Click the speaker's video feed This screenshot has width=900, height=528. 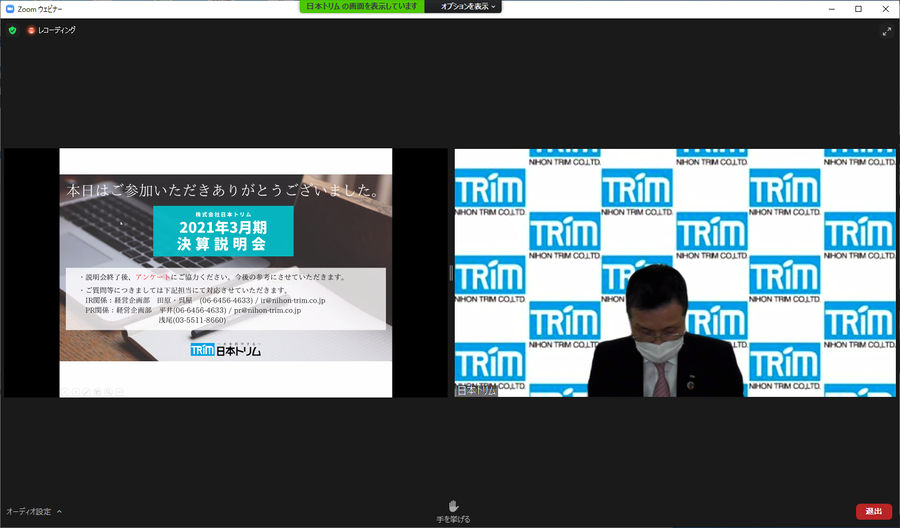(675, 273)
